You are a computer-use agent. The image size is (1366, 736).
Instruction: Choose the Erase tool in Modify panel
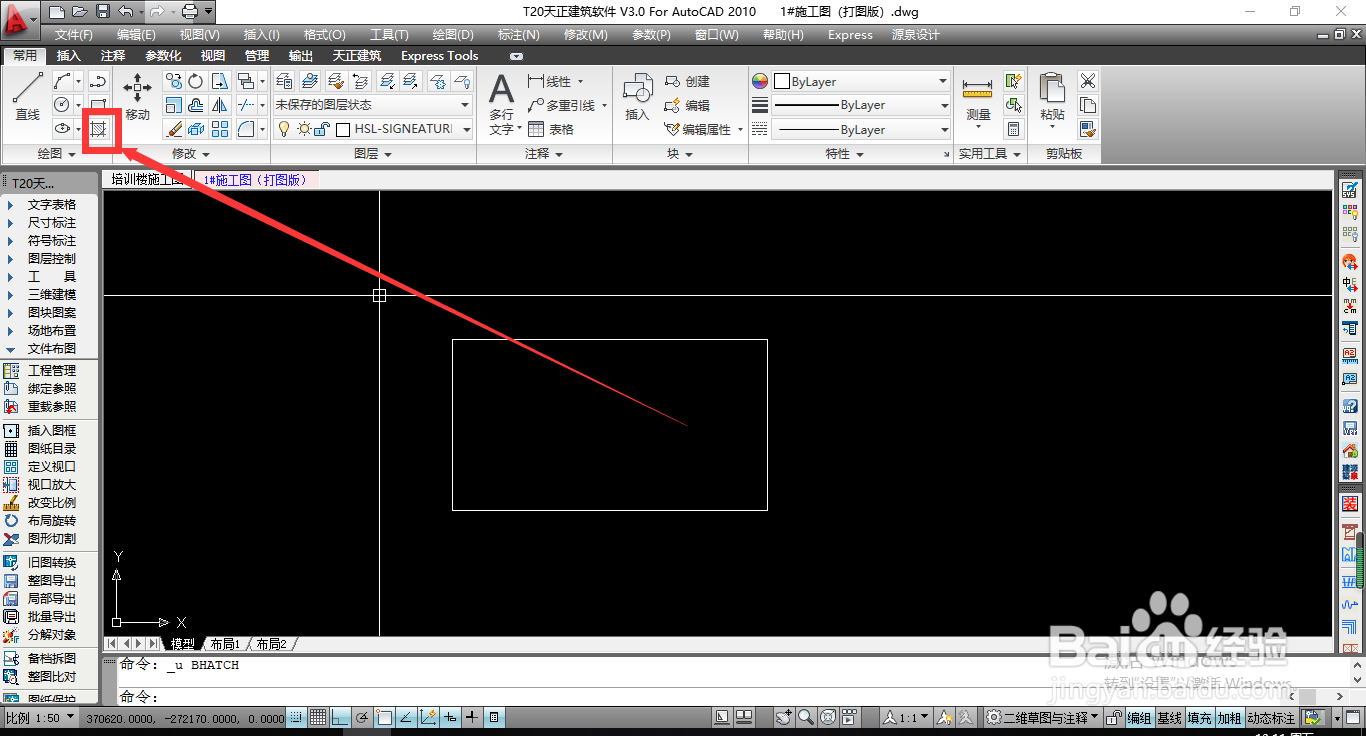[x=174, y=129]
